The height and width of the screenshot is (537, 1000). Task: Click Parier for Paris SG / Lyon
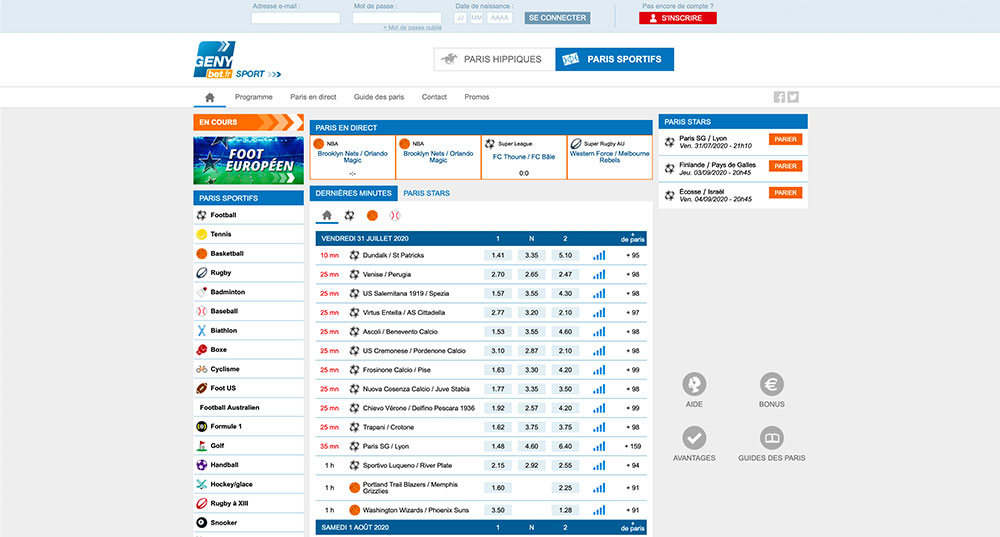[x=786, y=140]
